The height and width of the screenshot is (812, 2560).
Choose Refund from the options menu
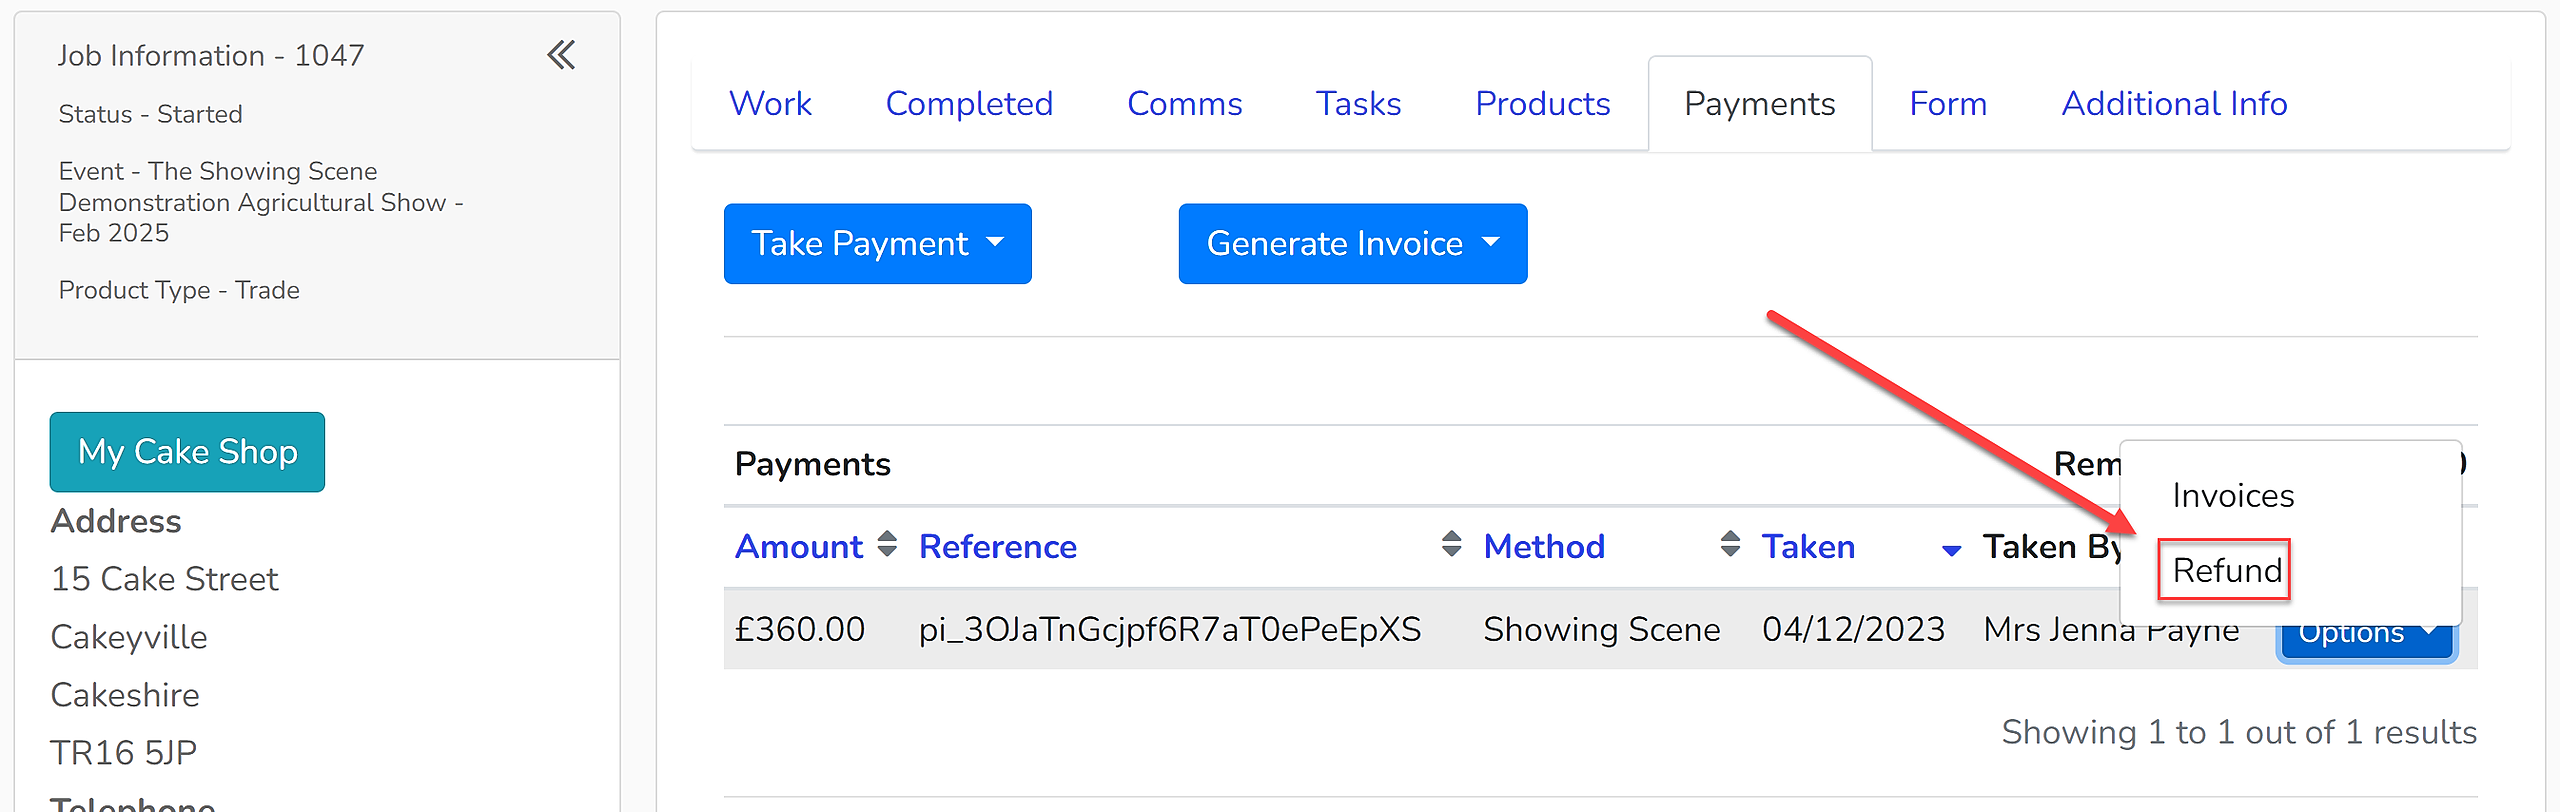pyautogui.click(x=2226, y=570)
